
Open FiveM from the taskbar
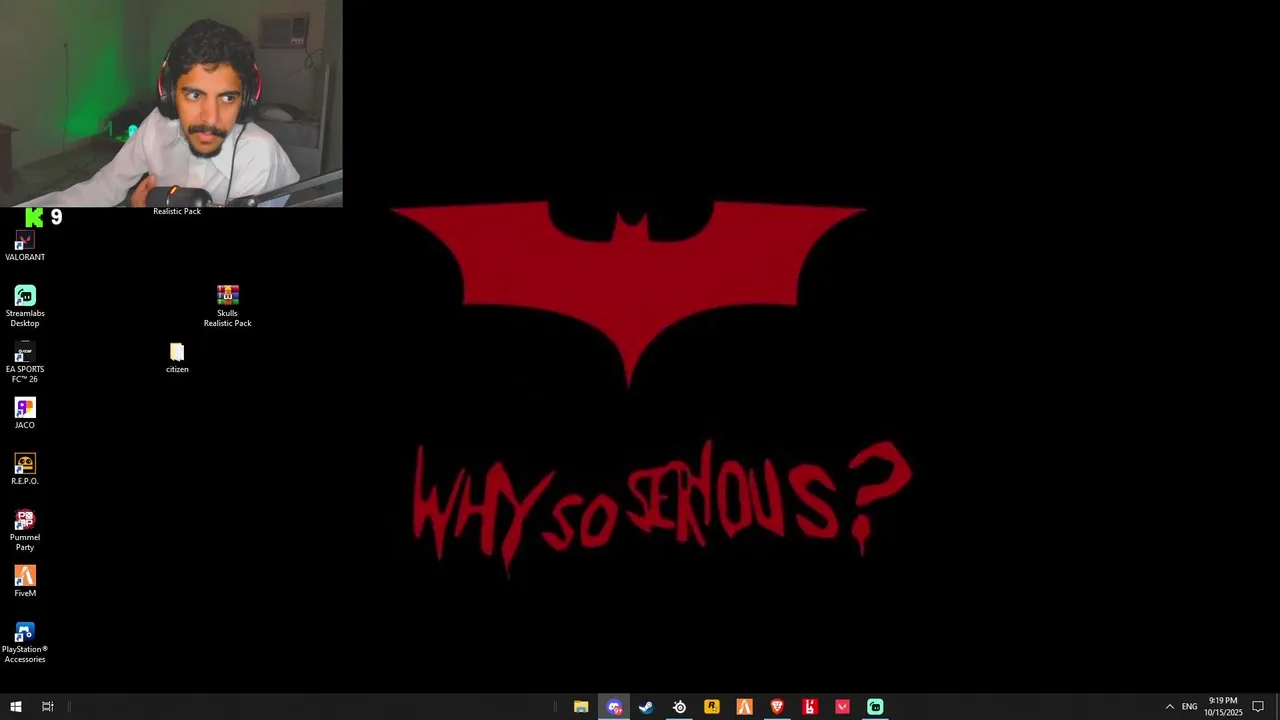tap(745, 707)
